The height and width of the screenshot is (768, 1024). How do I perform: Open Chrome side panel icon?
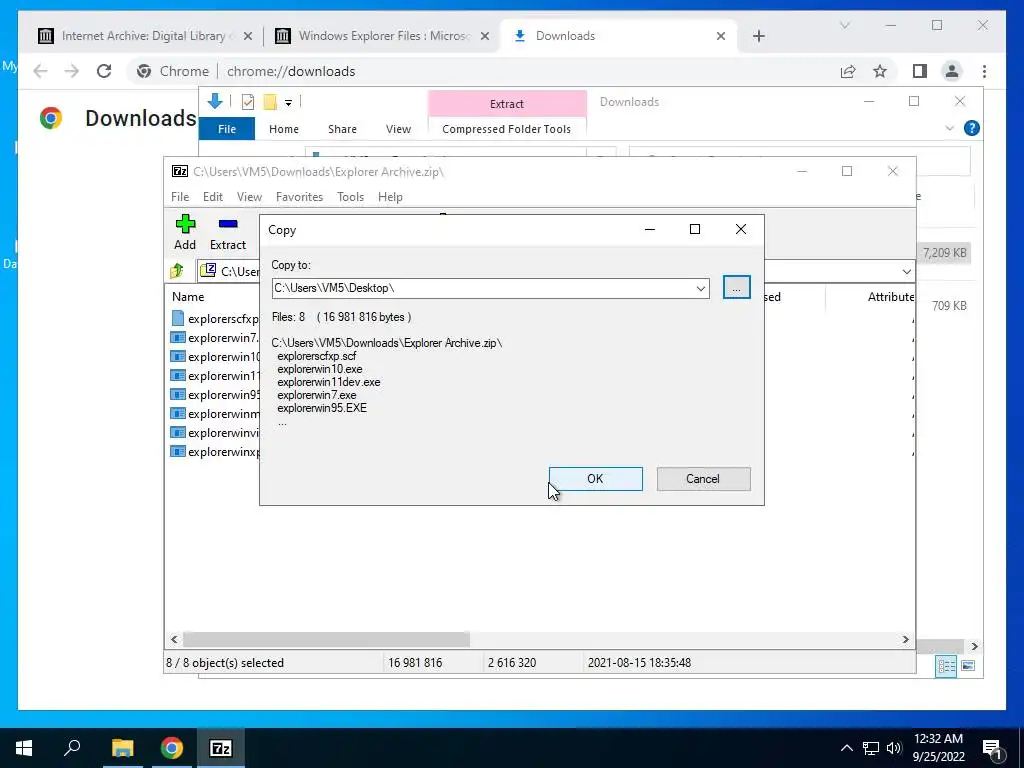[920, 71]
